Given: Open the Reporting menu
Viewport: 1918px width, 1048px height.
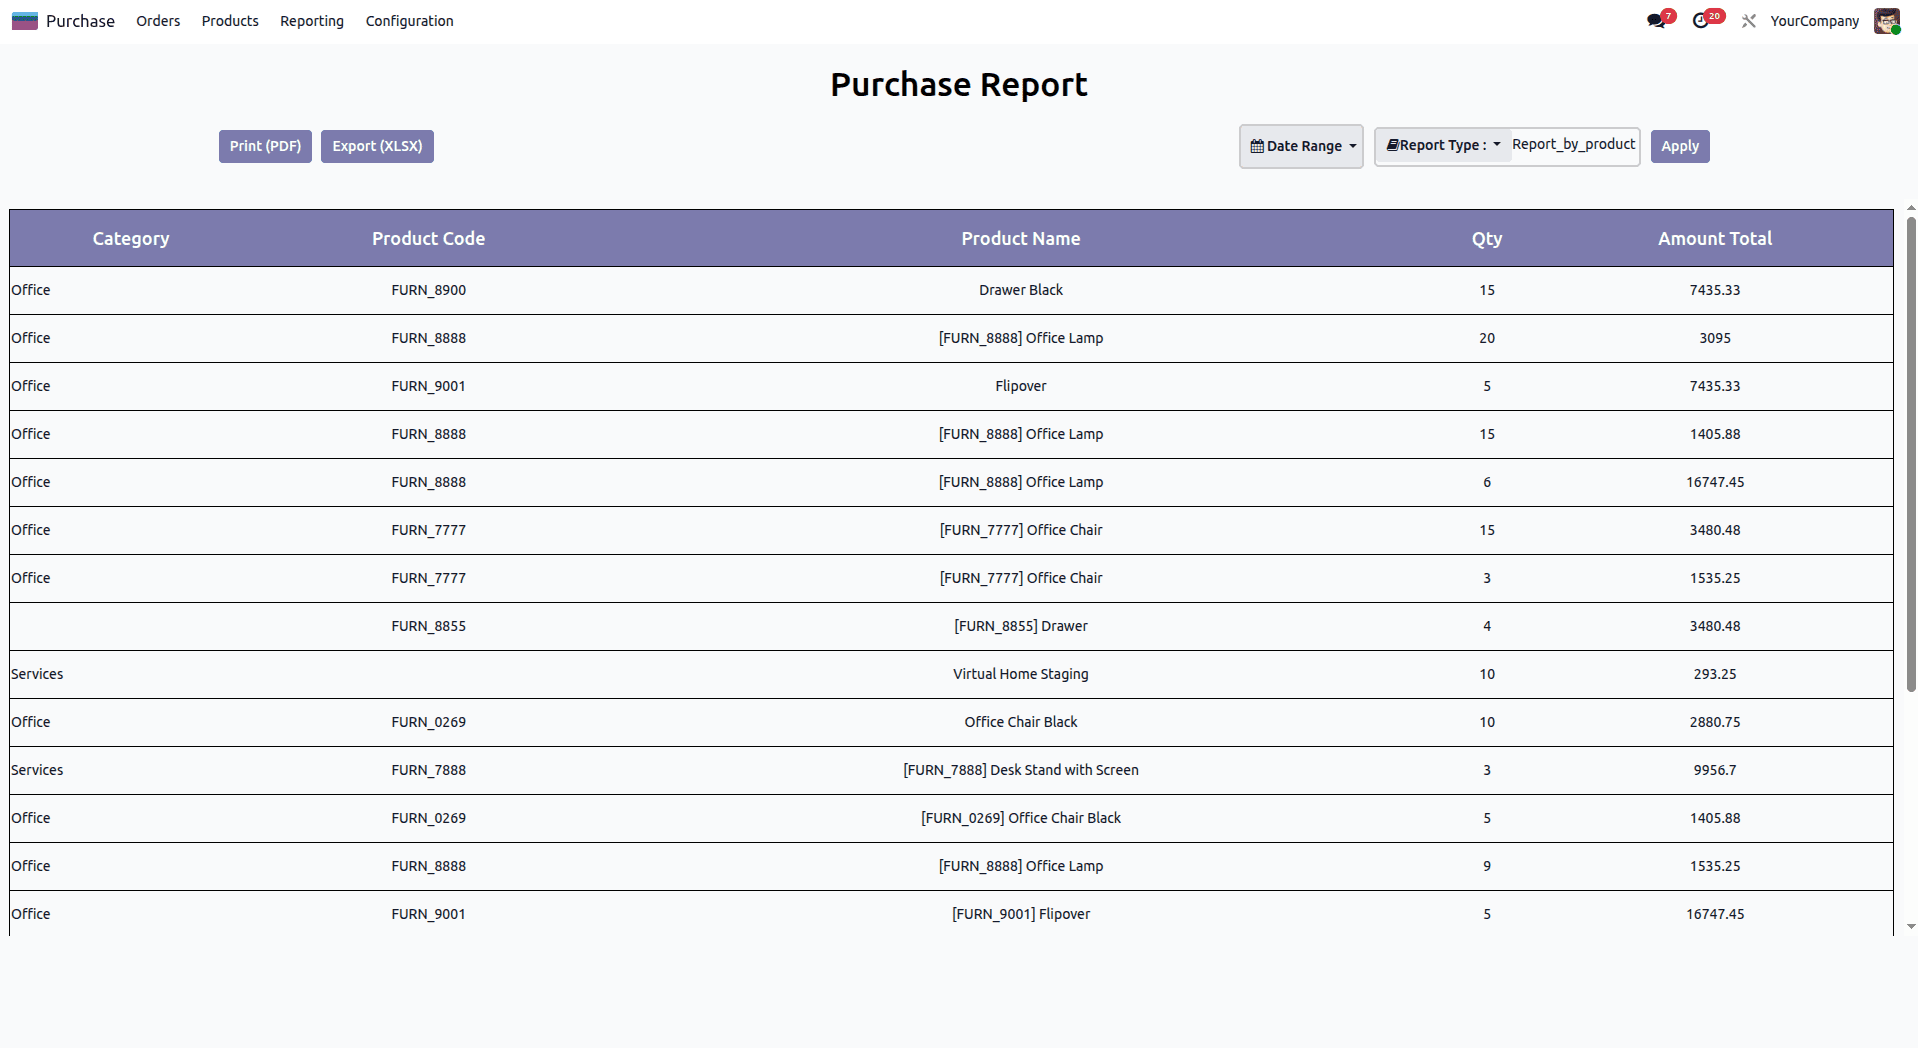Looking at the screenshot, I should [x=311, y=20].
